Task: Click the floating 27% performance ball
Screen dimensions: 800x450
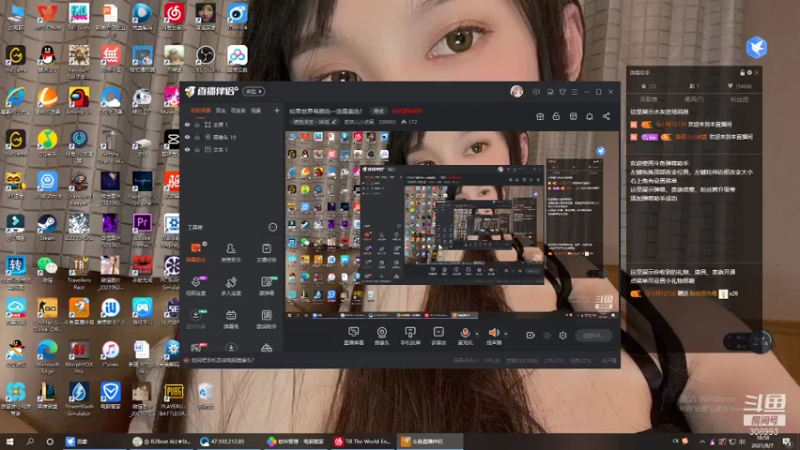Action: click(760, 341)
